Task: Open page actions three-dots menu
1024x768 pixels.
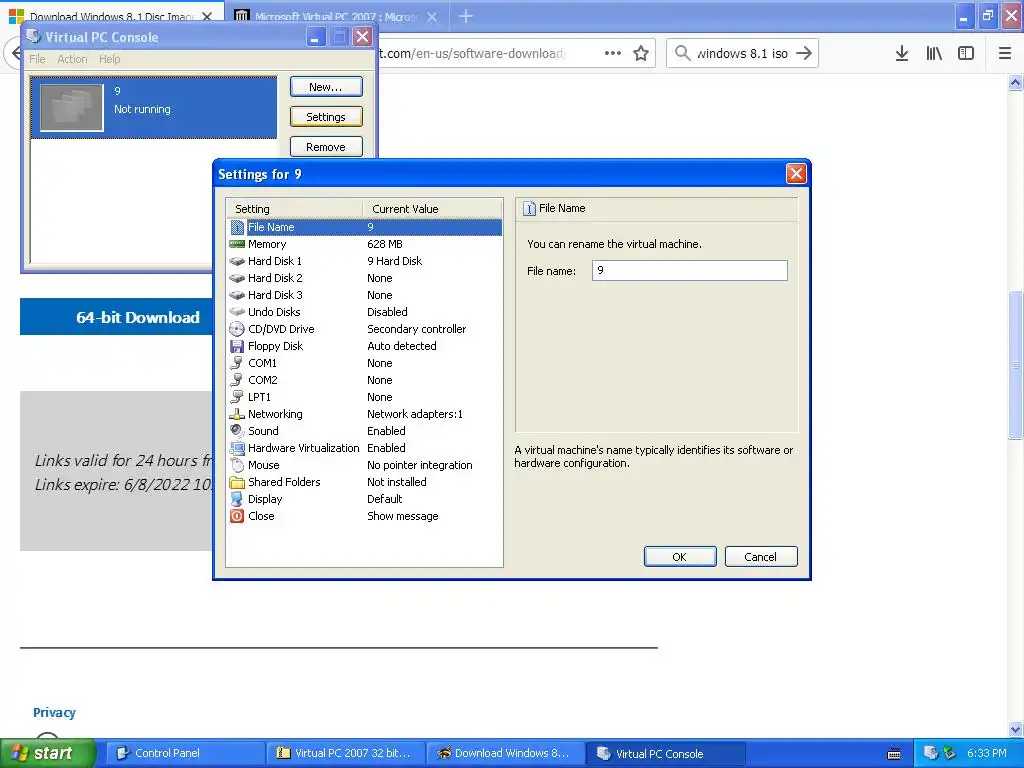Action: click(x=613, y=54)
